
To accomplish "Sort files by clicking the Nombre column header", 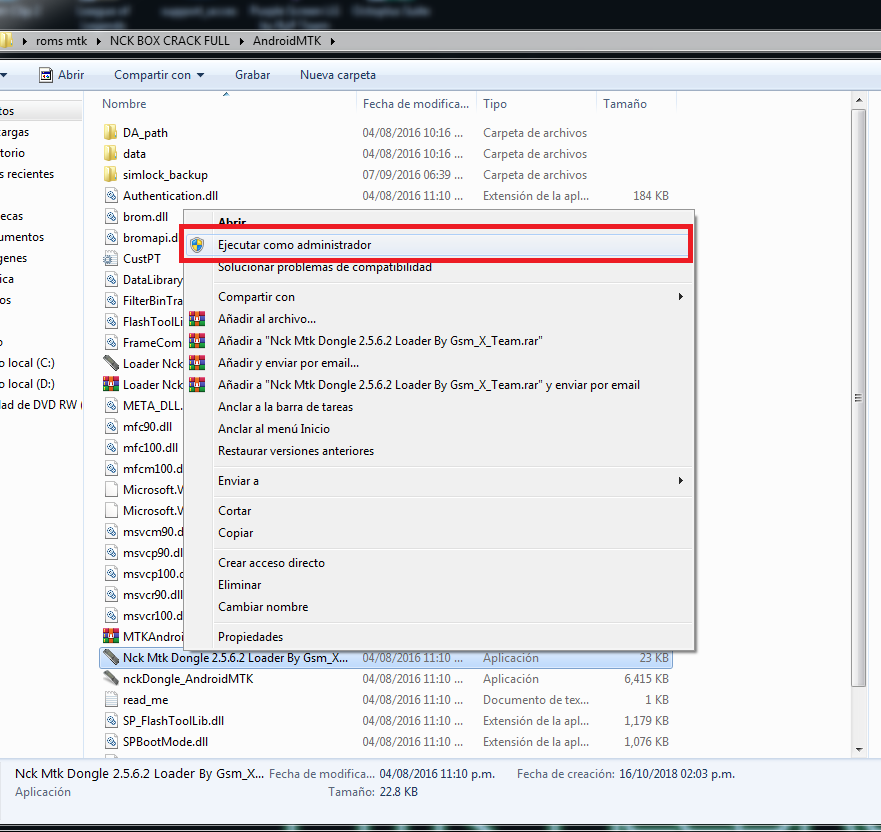I will pyautogui.click(x=122, y=103).
